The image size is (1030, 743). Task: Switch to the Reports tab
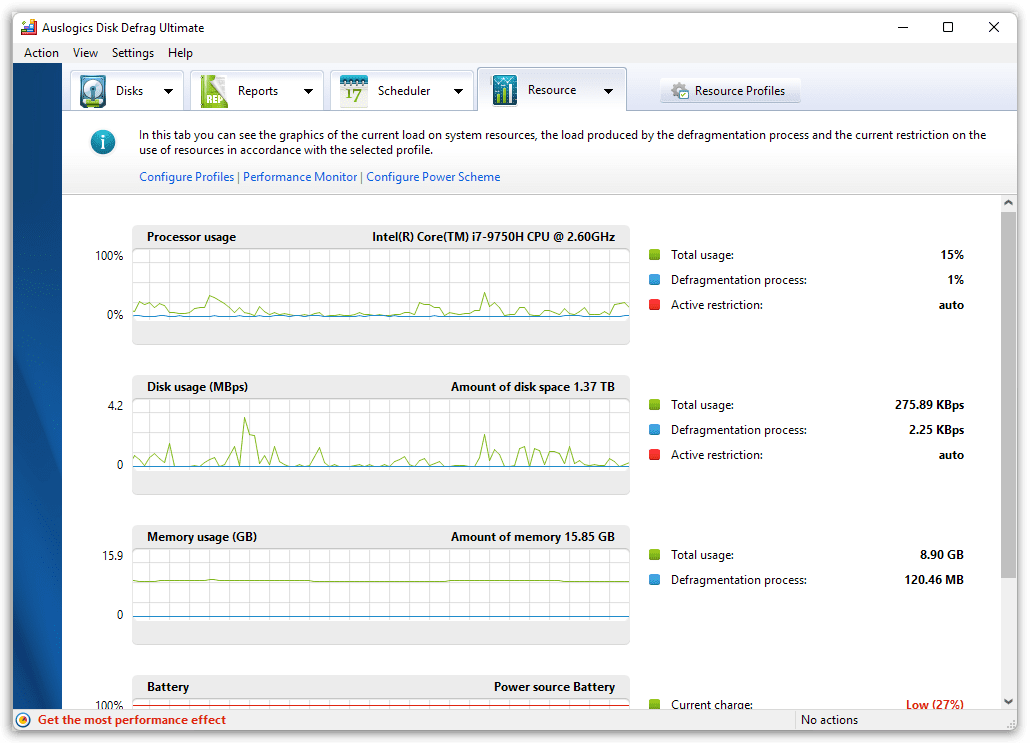point(258,91)
